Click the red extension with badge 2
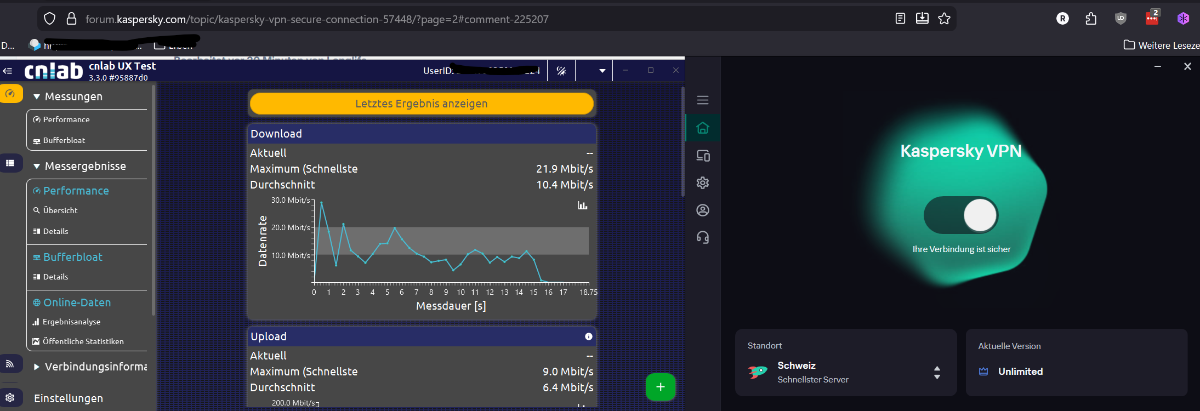 [x=1152, y=18]
